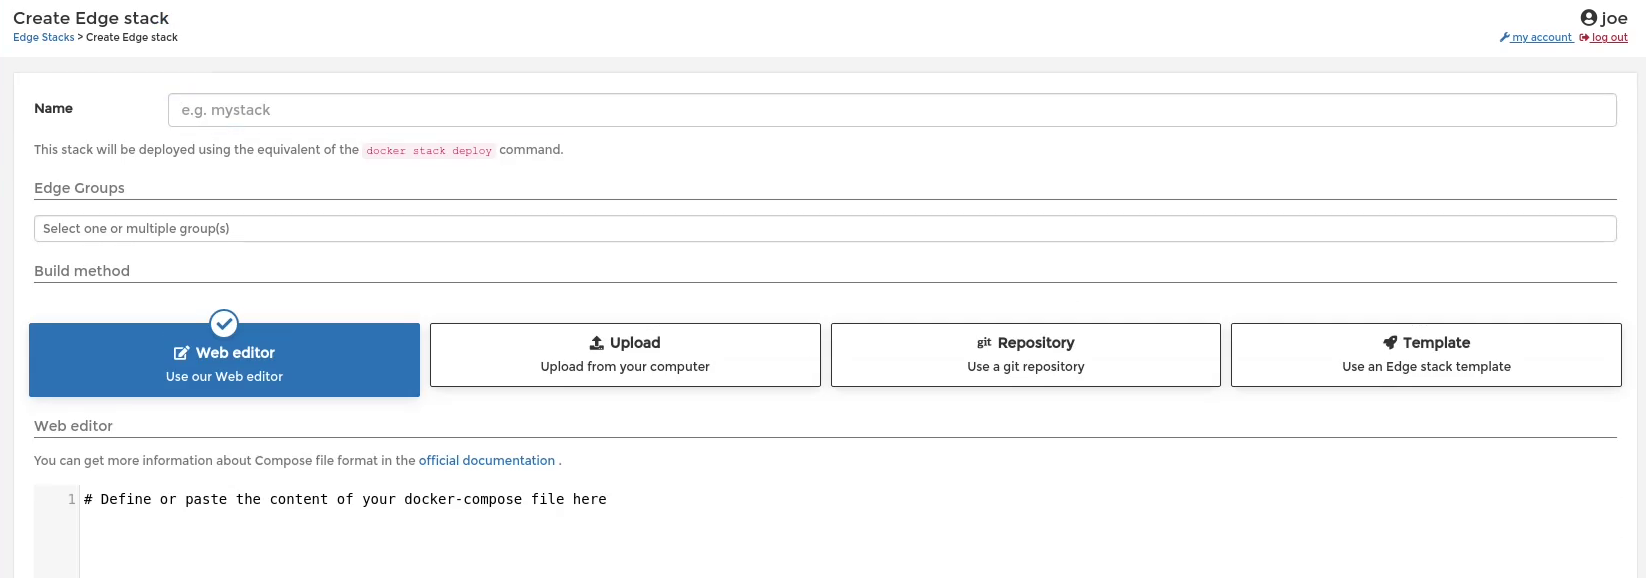Focus the stack Name input field
The image size is (1646, 578).
[892, 110]
